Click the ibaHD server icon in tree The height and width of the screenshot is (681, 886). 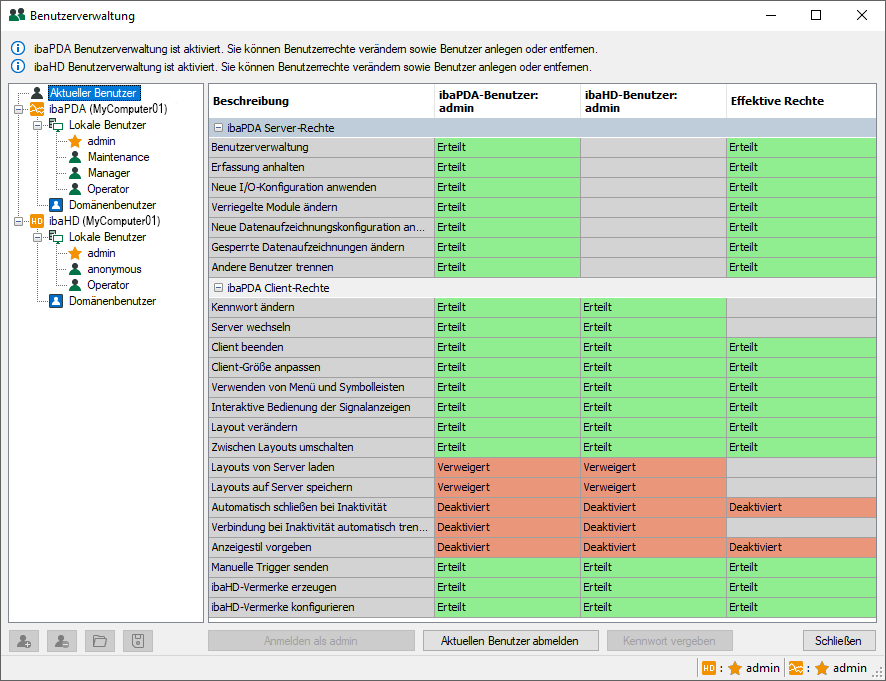coord(37,221)
